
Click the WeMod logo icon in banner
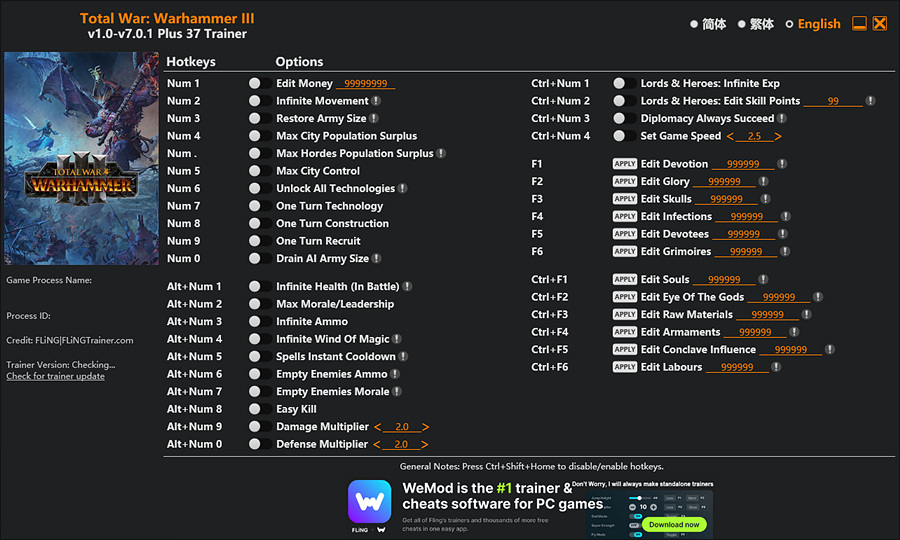369,501
